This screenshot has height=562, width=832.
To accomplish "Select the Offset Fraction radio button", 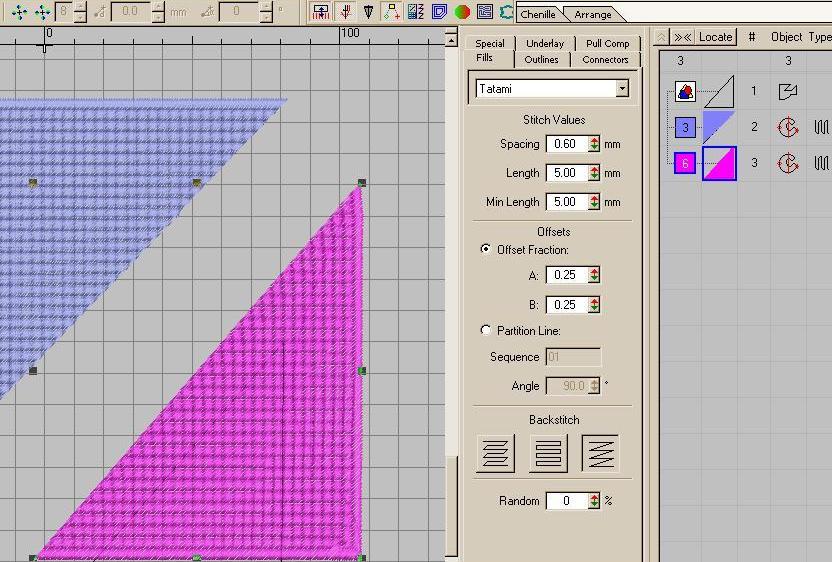I will coord(487,250).
